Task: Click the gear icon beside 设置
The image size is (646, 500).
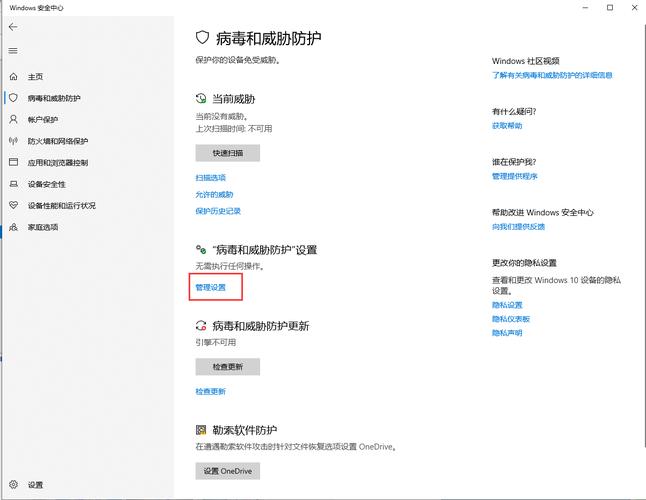Action: pos(13,484)
